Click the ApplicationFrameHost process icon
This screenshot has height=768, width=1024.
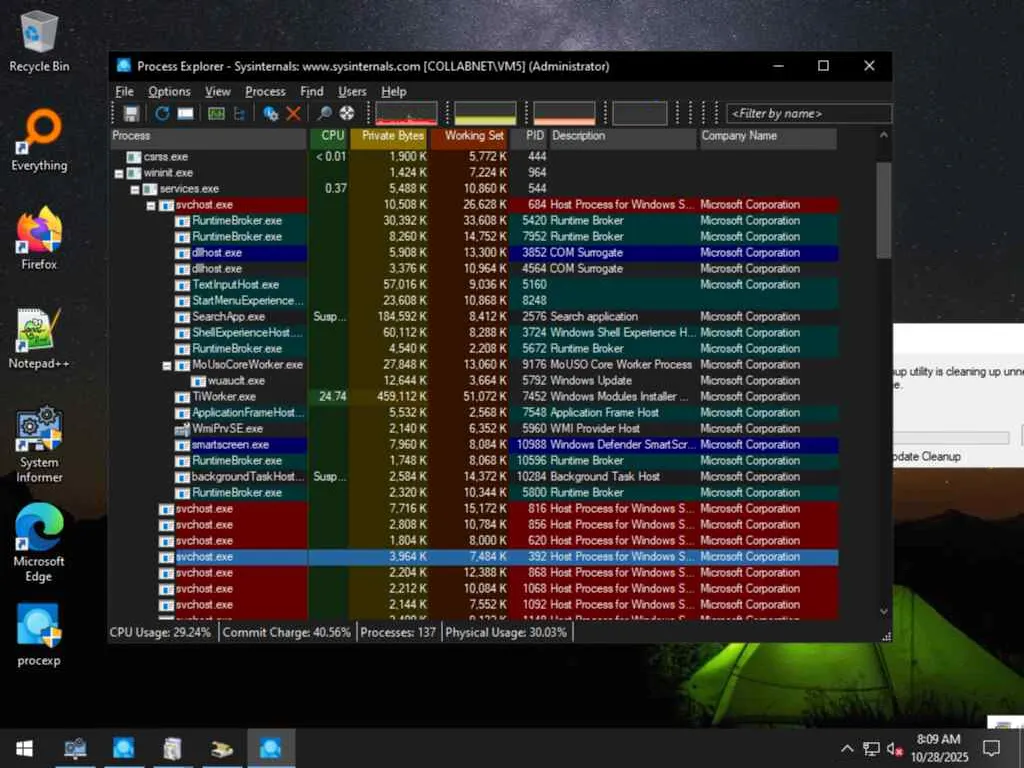pos(182,413)
